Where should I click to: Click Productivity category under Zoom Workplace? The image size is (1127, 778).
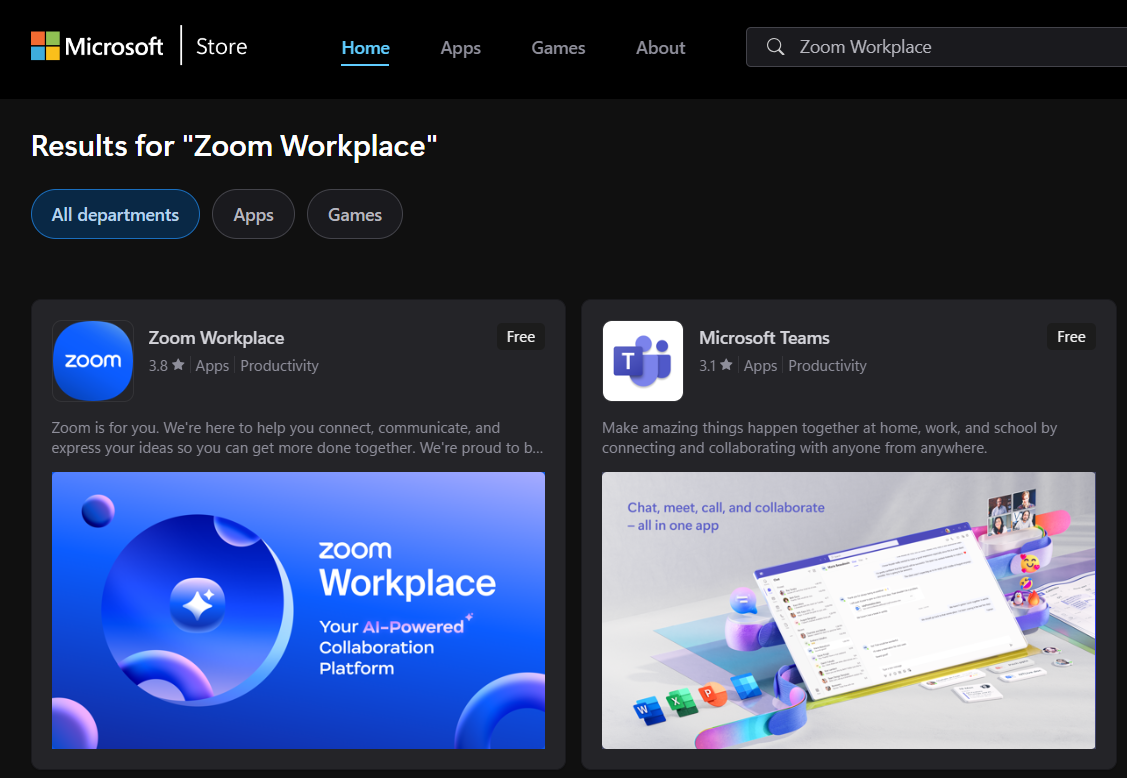[279, 365]
